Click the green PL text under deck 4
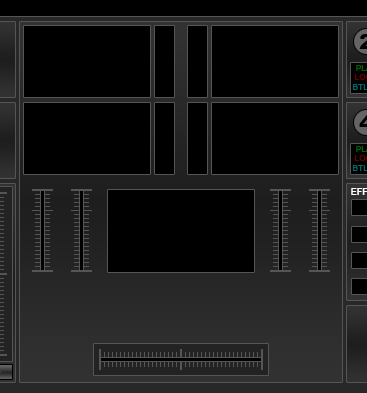 coord(361,149)
